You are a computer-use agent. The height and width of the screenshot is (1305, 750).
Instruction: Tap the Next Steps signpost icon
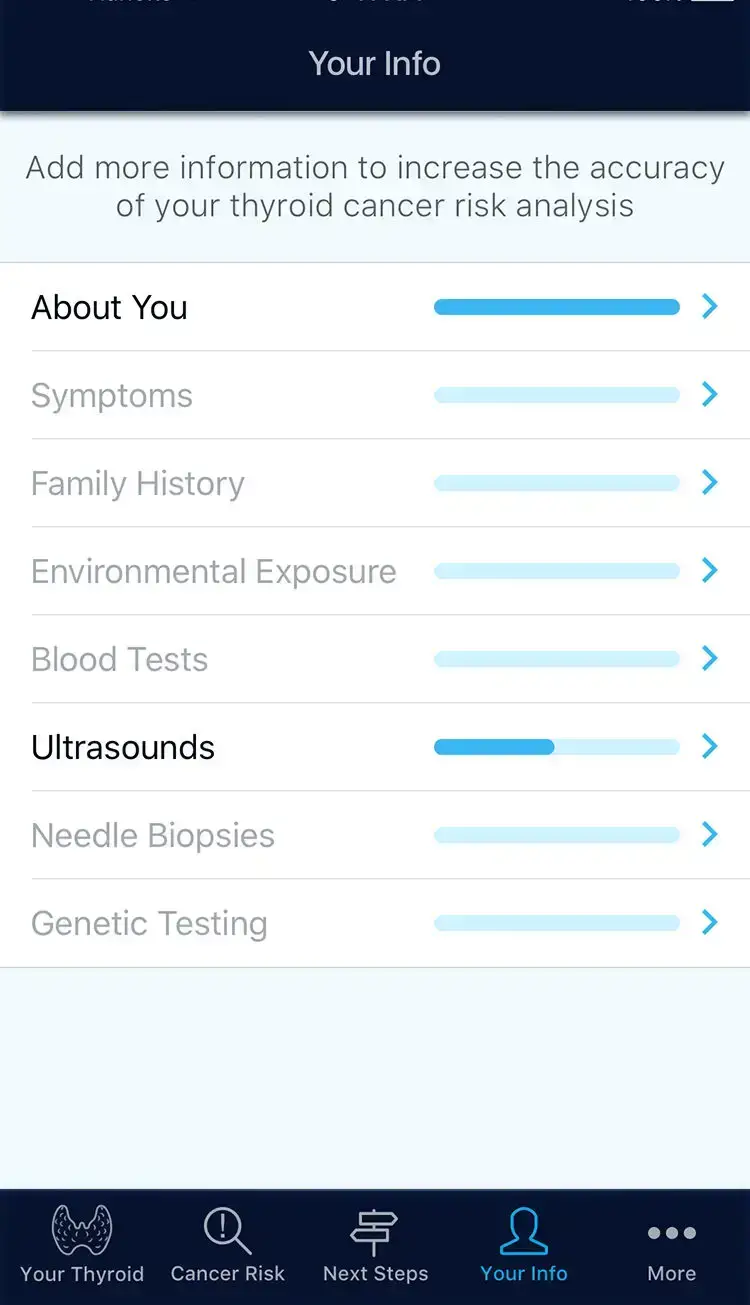(x=374, y=1230)
